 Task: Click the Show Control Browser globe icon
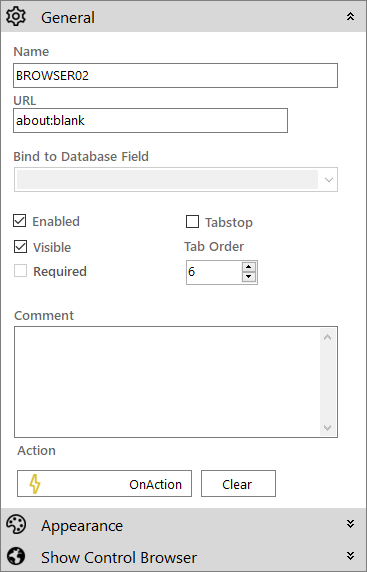pos(16,556)
